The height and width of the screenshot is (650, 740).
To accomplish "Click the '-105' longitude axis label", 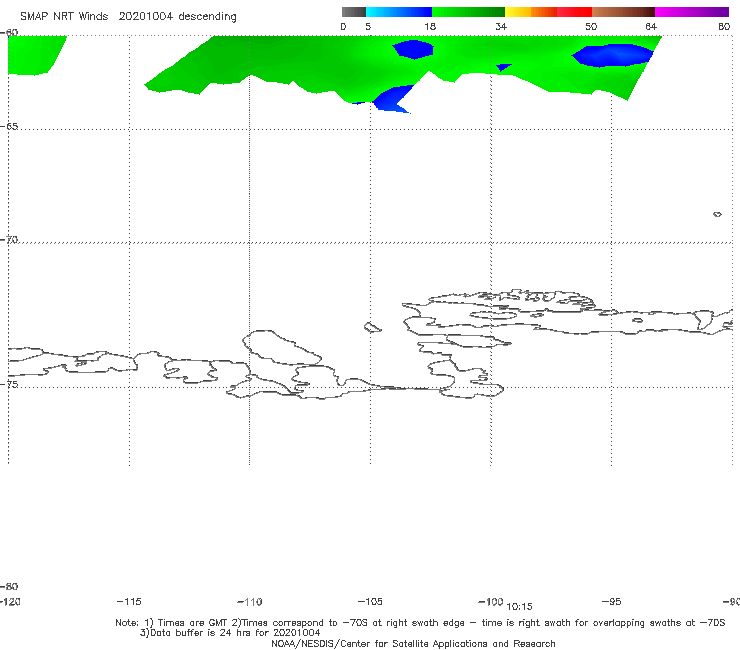I will [370, 601].
